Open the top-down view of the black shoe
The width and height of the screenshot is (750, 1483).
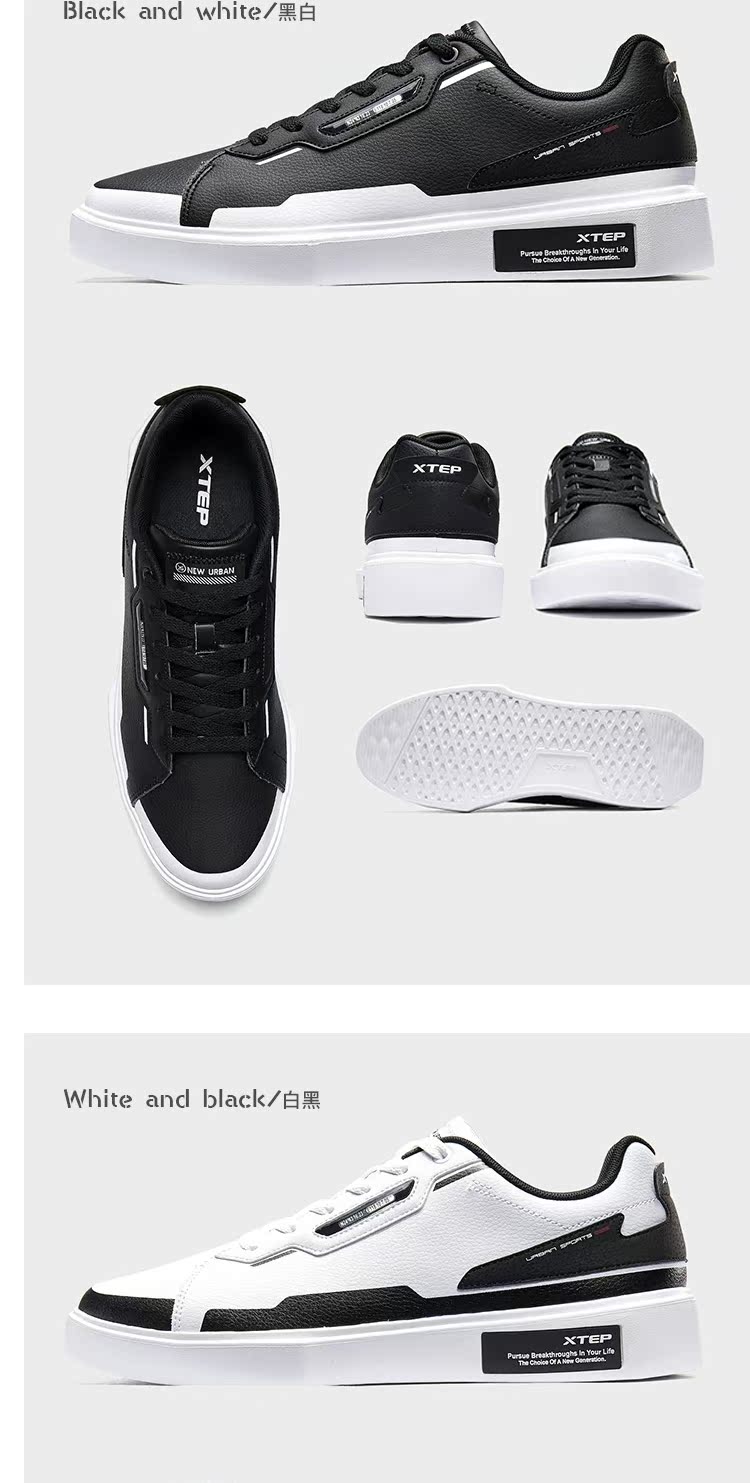click(205, 642)
